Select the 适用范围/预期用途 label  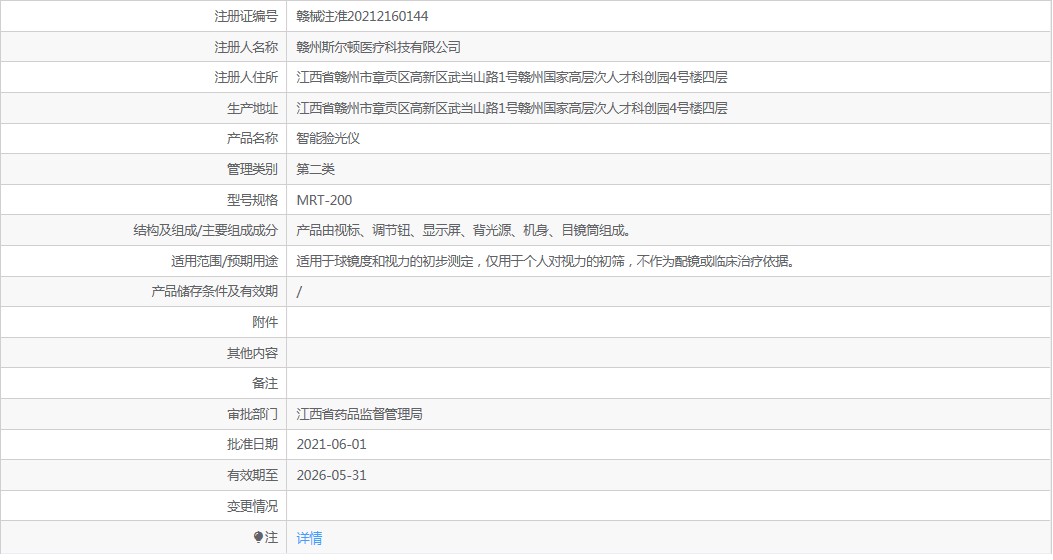[x=224, y=261]
